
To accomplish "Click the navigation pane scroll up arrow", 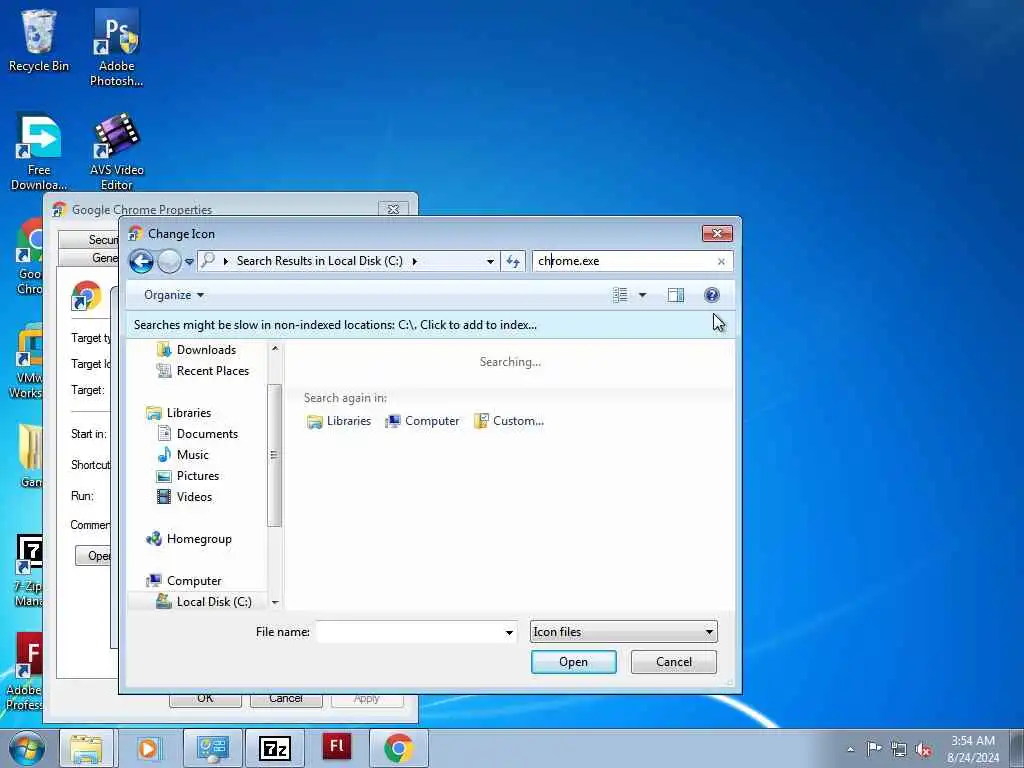I will [x=275, y=349].
